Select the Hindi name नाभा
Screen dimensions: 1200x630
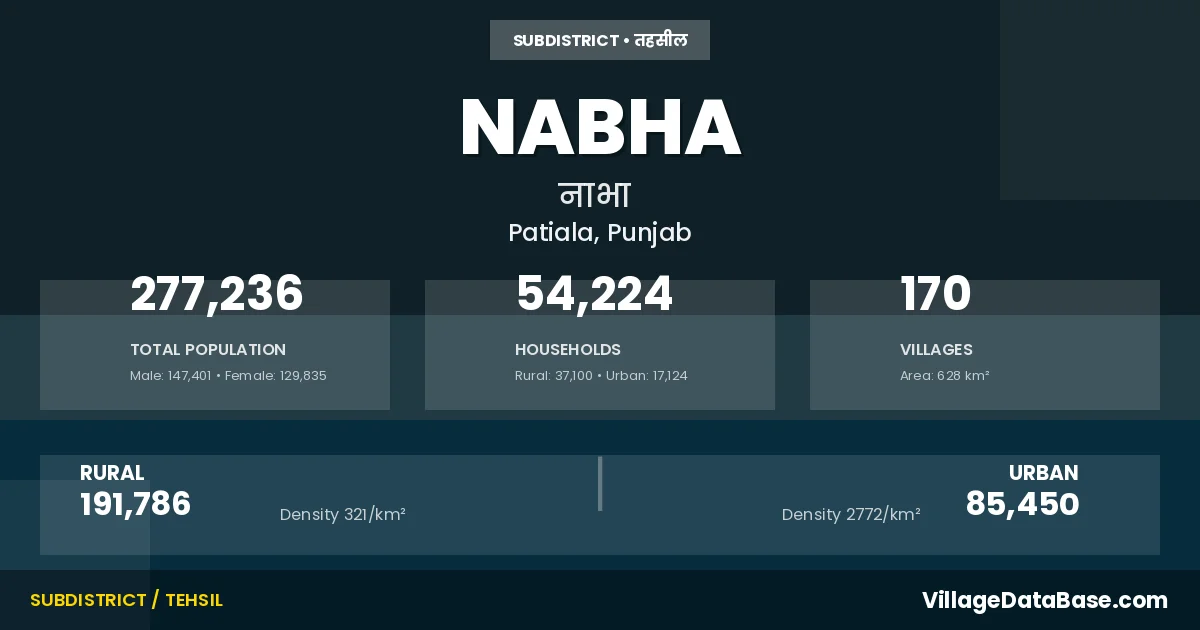pos(594,194)
